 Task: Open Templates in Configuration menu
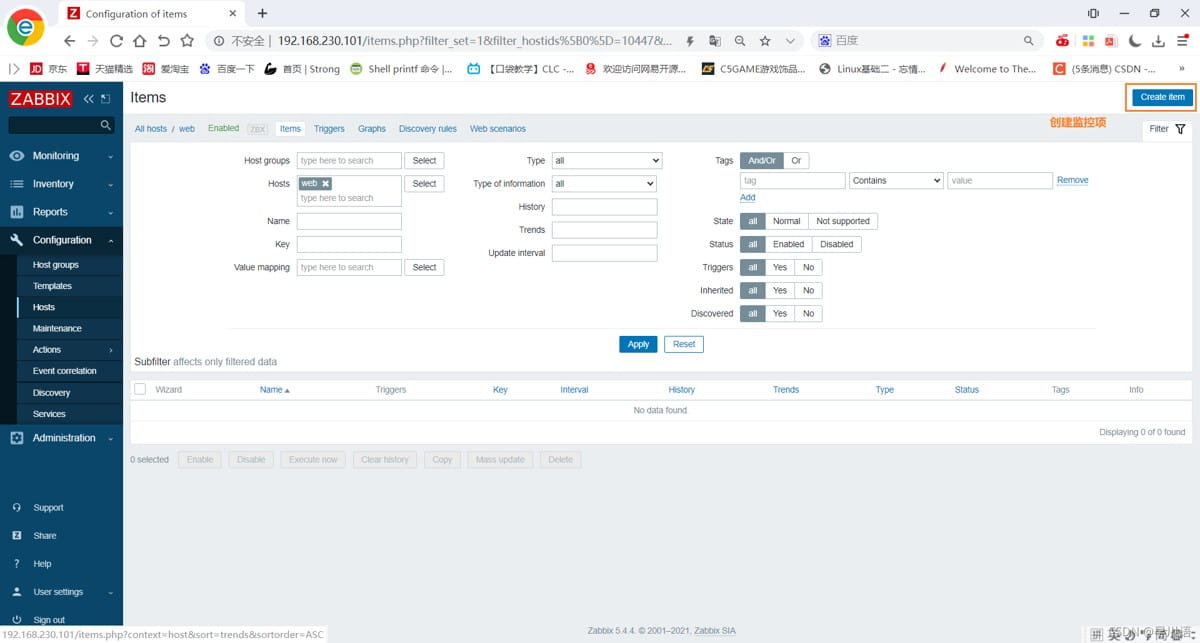pos(52,286)
